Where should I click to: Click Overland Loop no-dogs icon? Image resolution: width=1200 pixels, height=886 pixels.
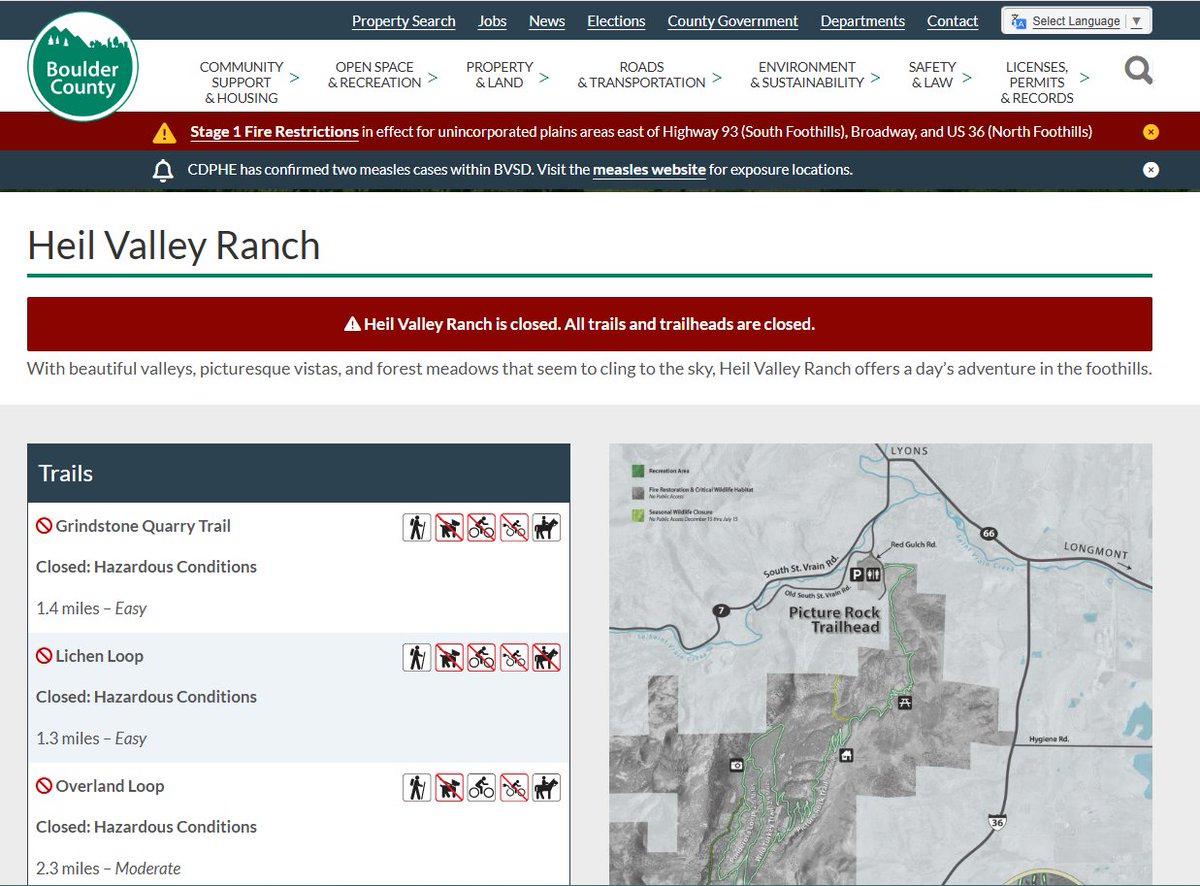[x=449, y=787]
